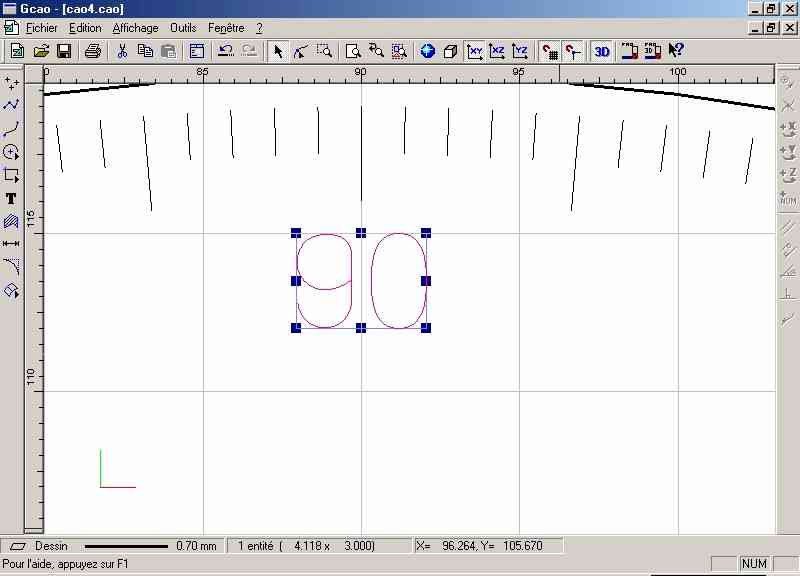
Task: Click the blue globe view icon
Action: click(428, 51)
